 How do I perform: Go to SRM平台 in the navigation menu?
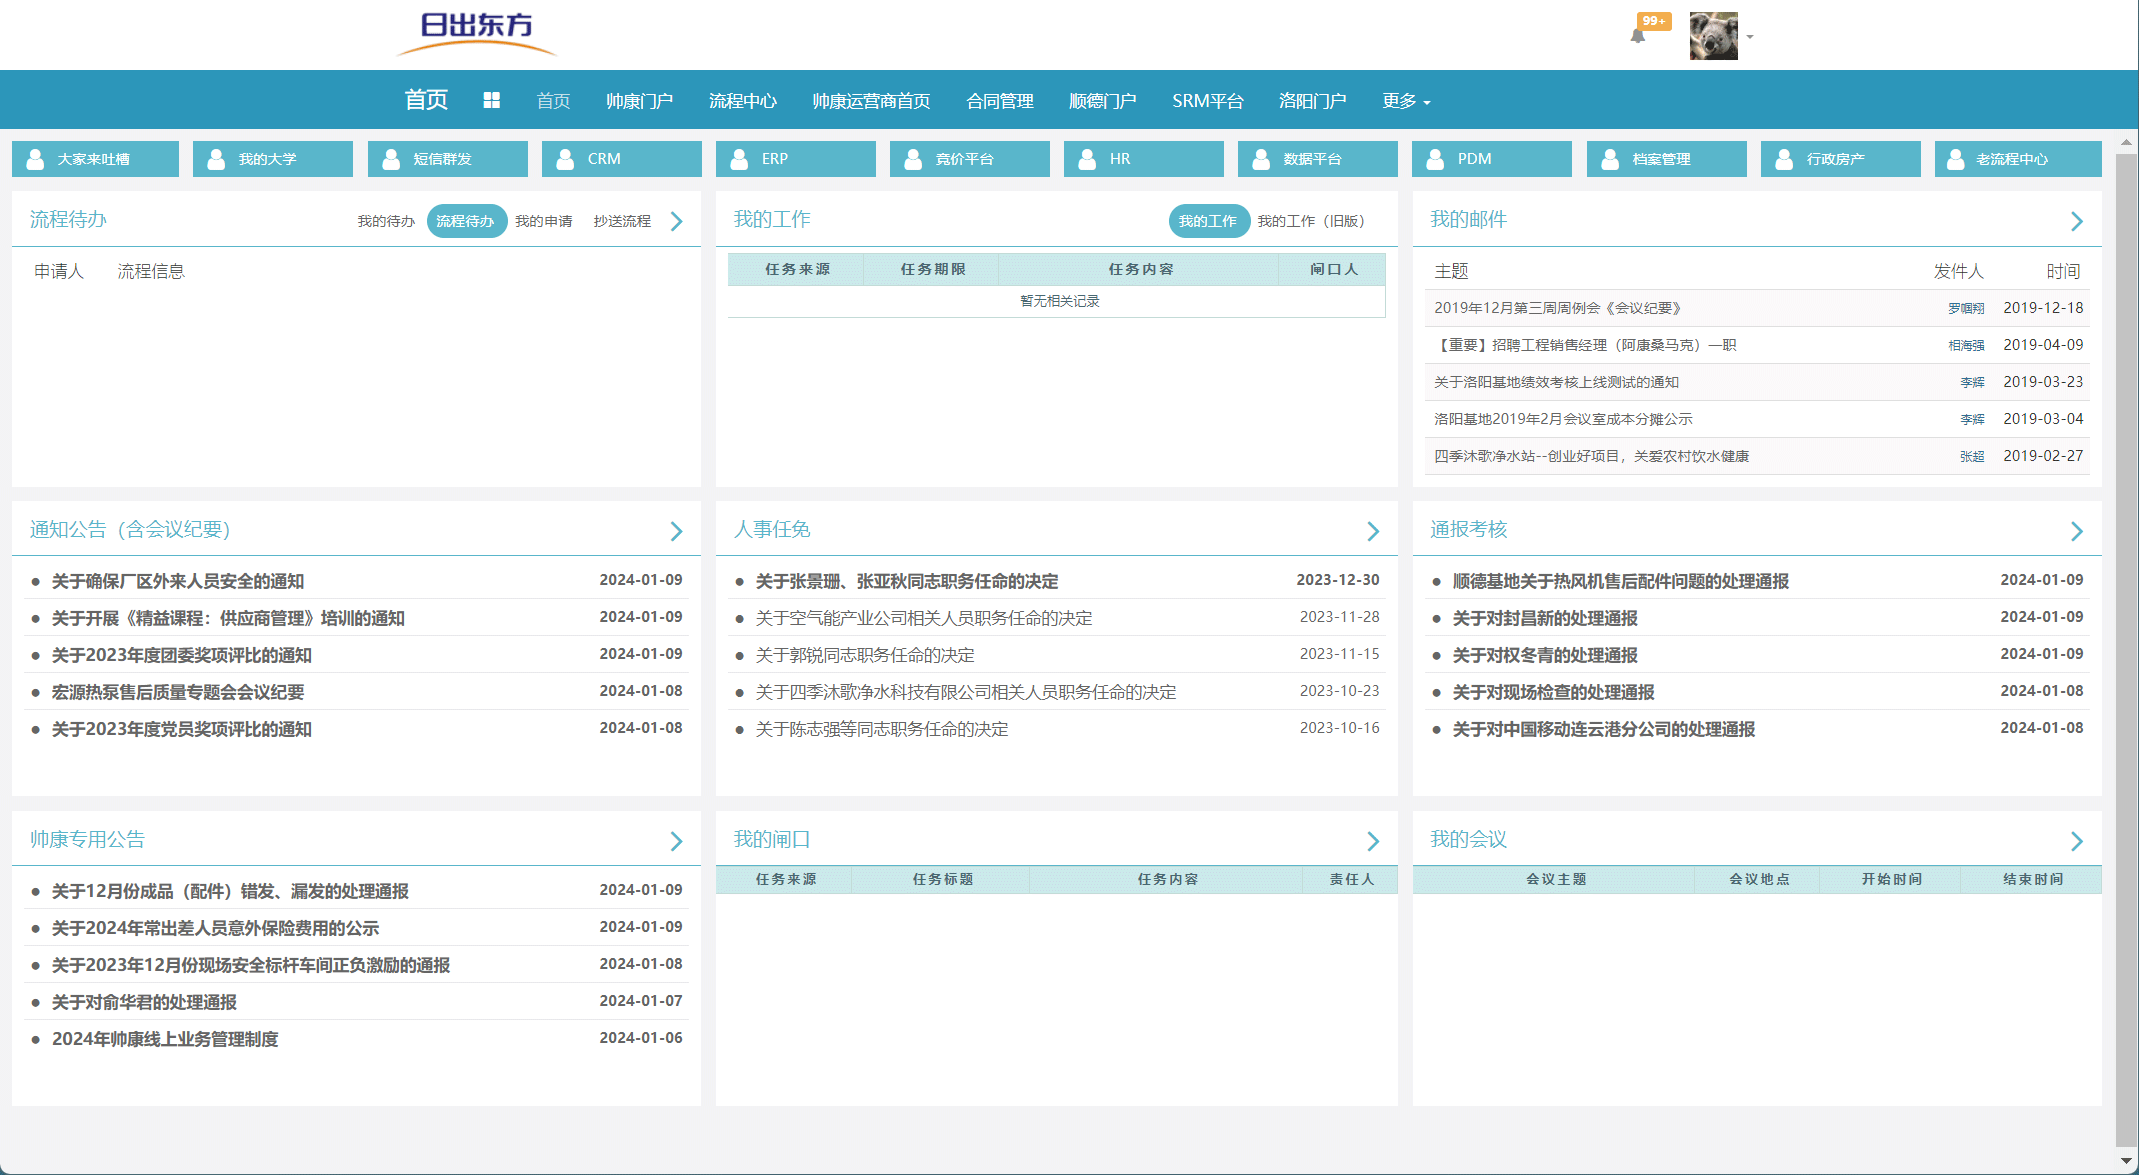(x=1207, y=101)
